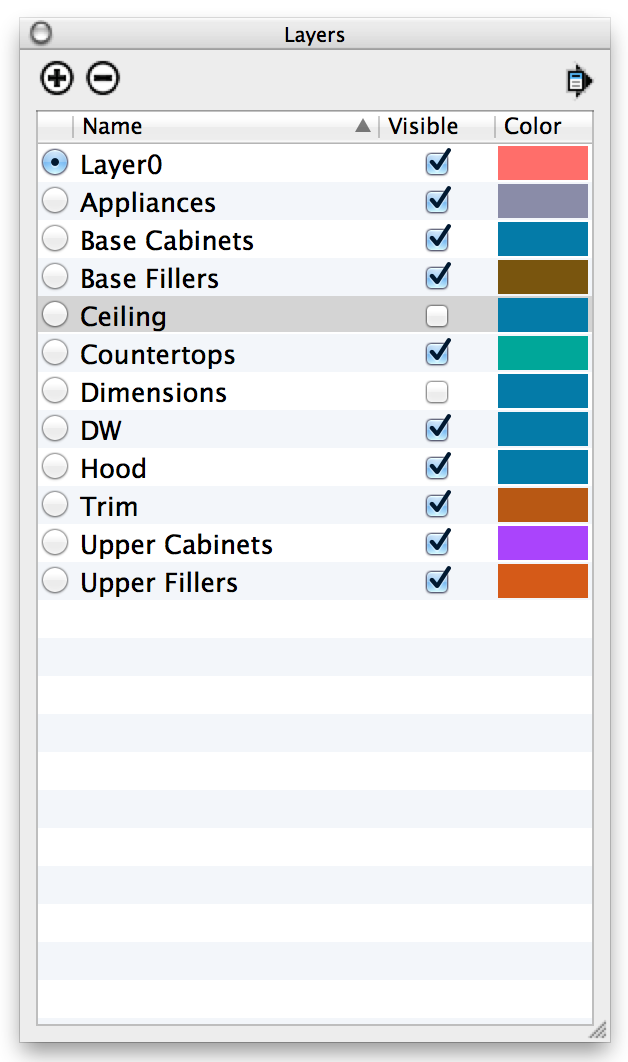Open the purple Upper Cabinets color swatch
This screenshot has height=1062, width=628.
[x=543, y=544]
